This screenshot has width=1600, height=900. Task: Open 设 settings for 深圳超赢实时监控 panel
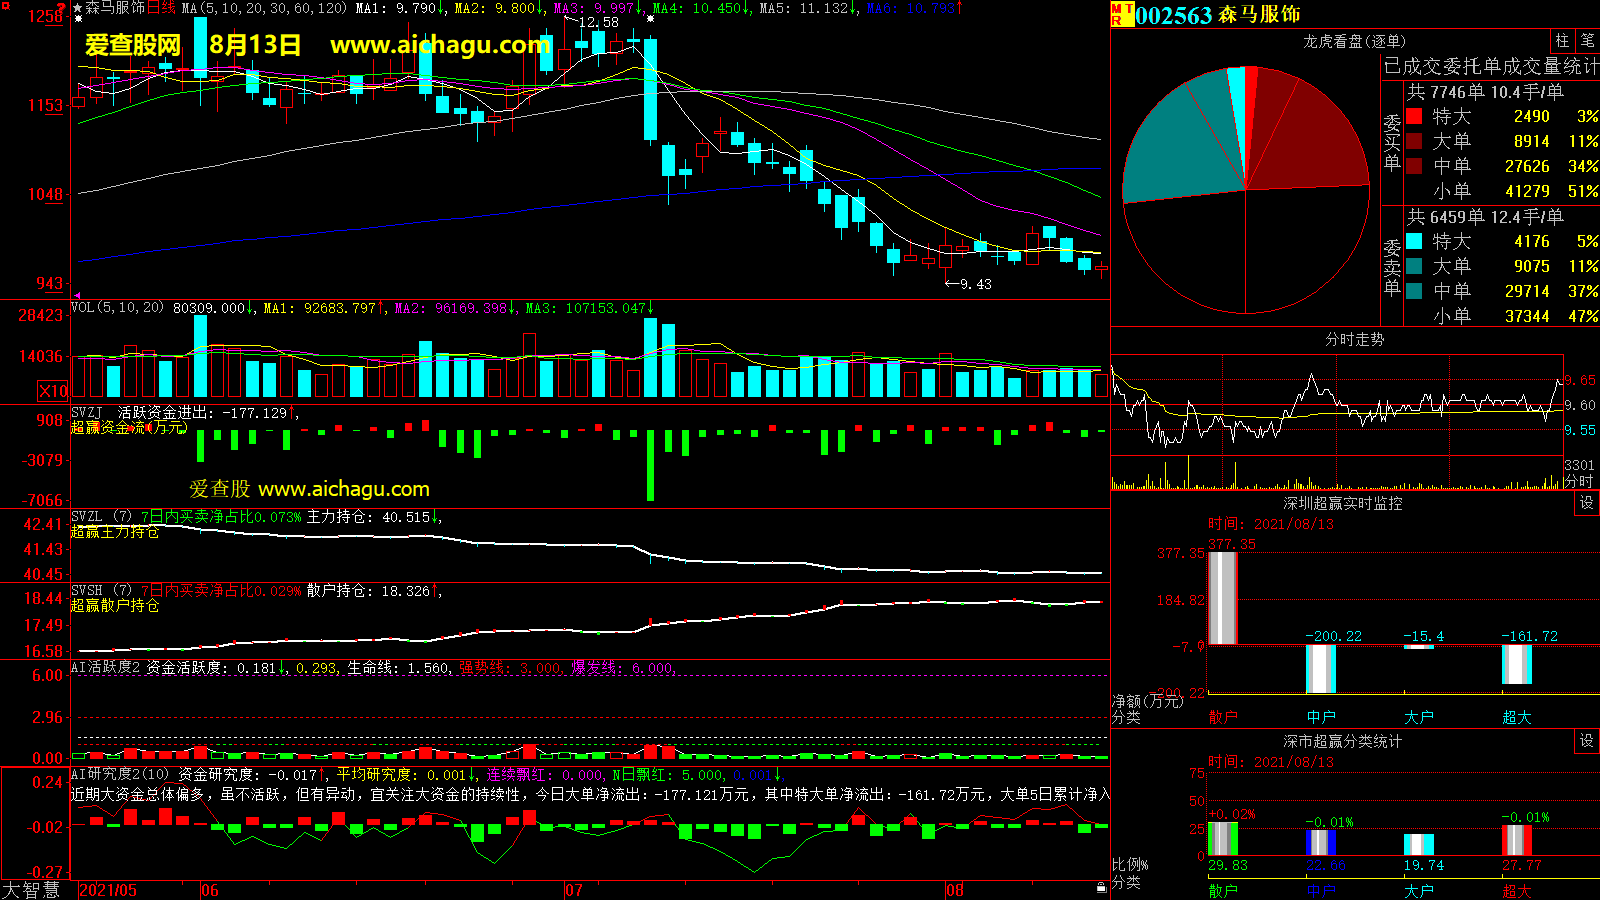click(x=1587, y=503)
